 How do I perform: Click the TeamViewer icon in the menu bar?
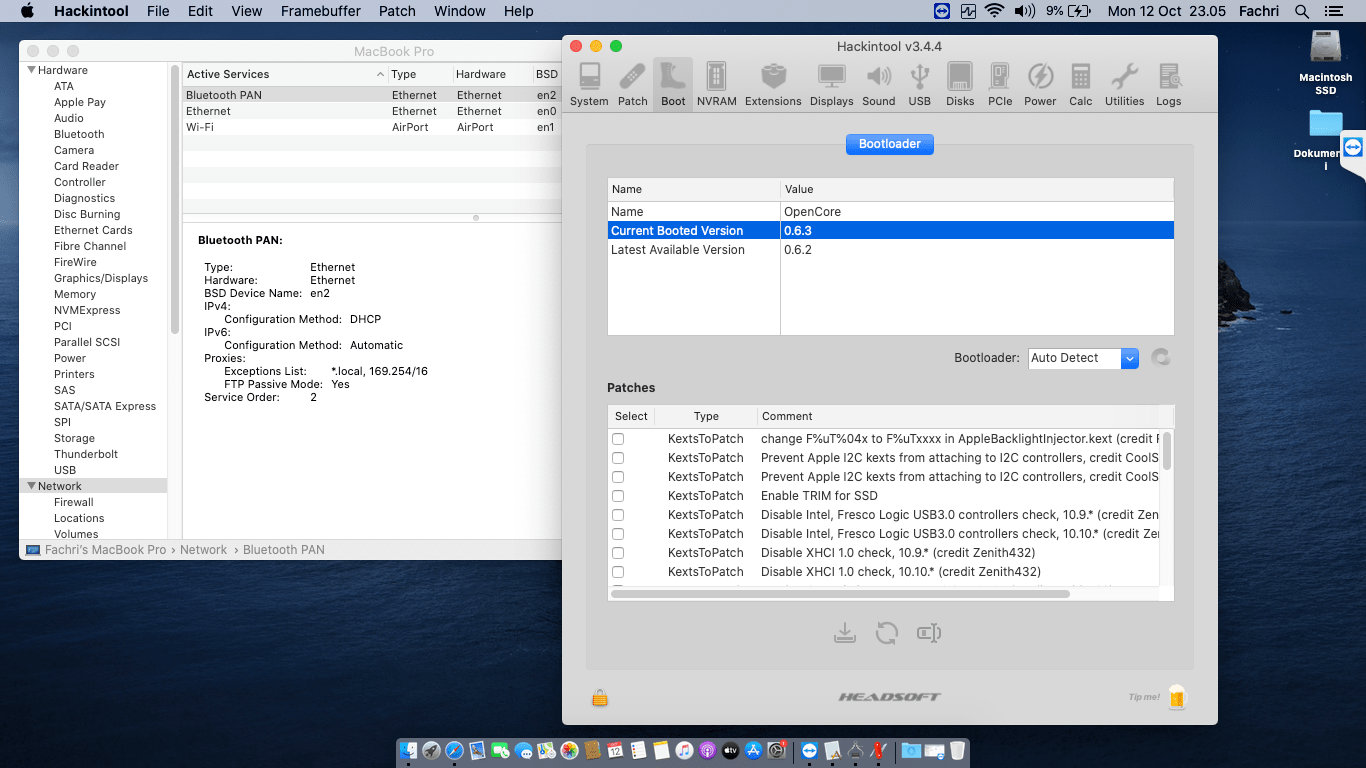941,11
